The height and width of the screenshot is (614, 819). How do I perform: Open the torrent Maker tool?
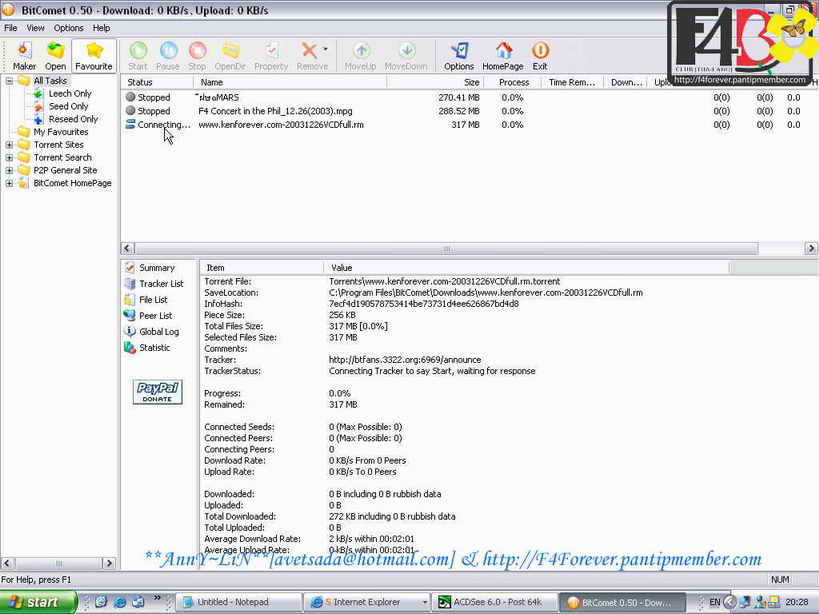(x=24, y=56)
